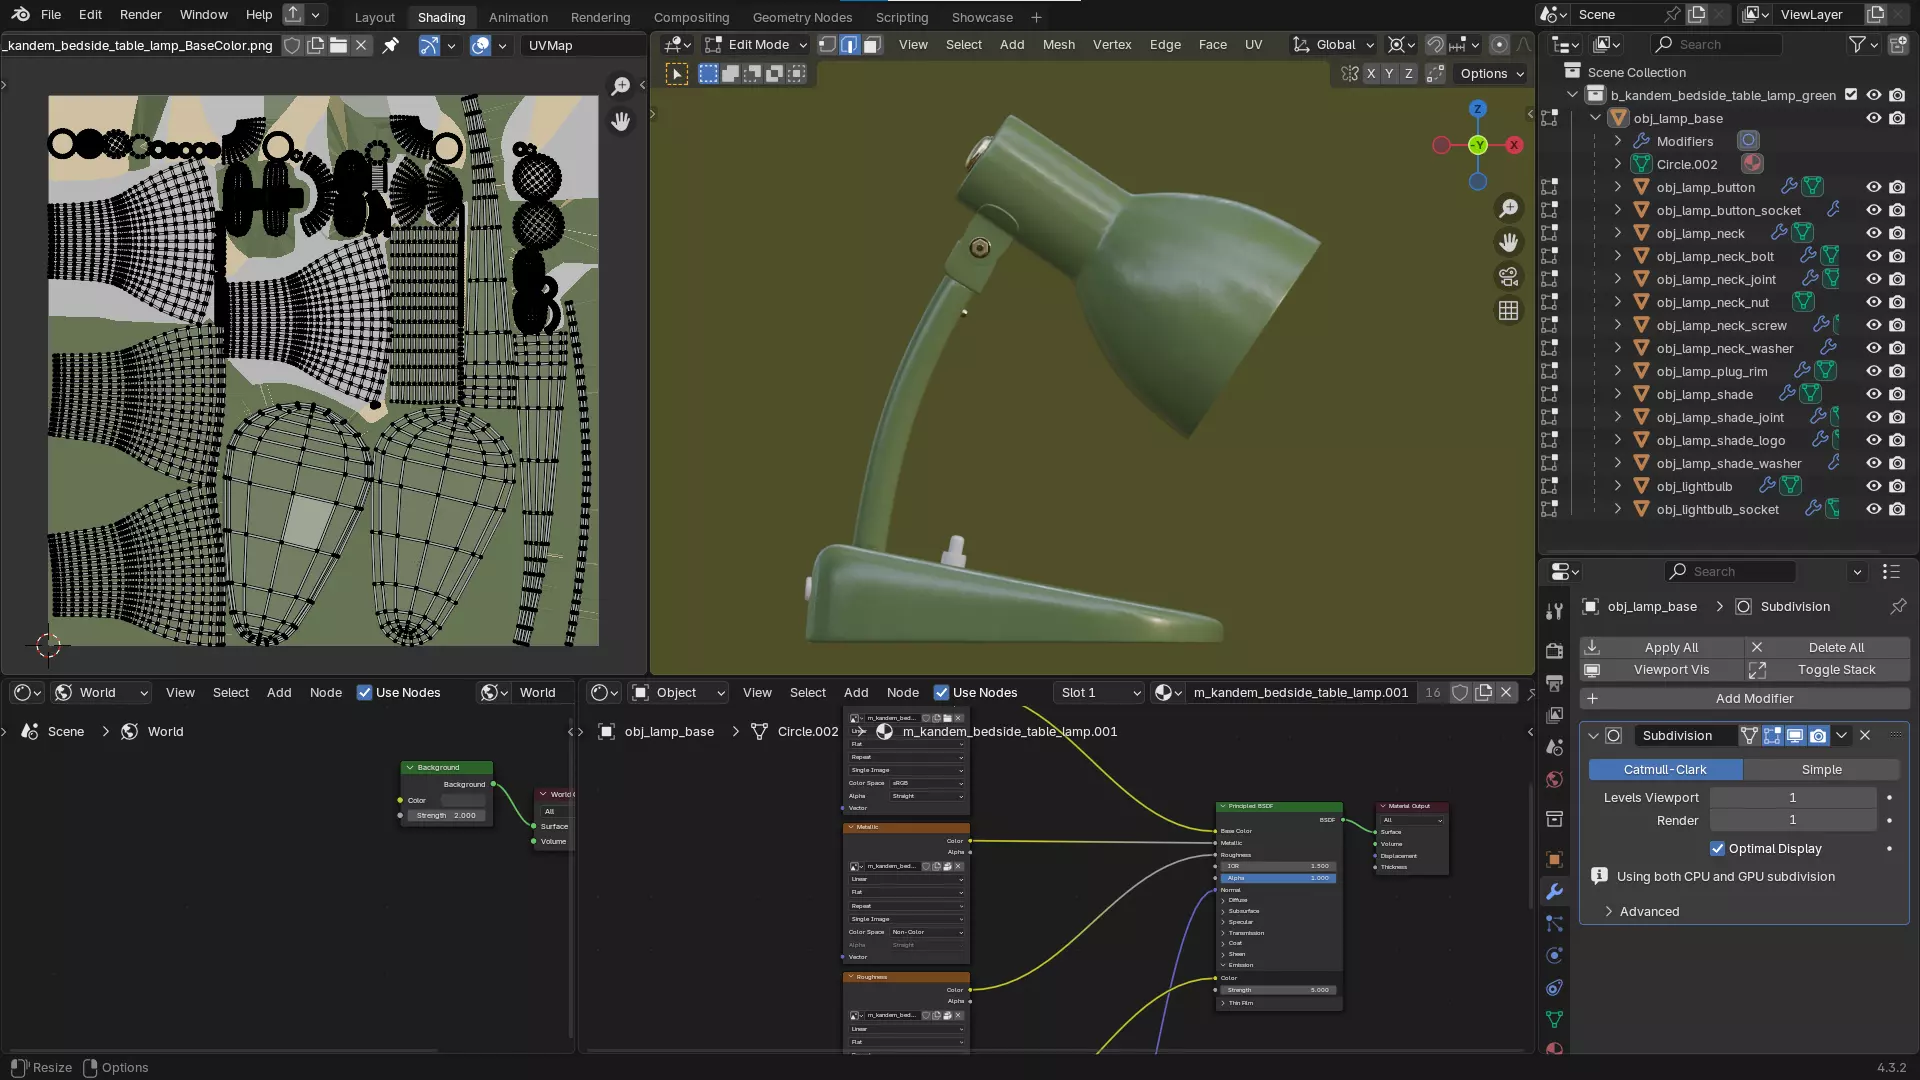Switch to the Geometry Nodes workspace tab
The height and width of the screenshot is (1080, 1920).
tap(802, 17)
